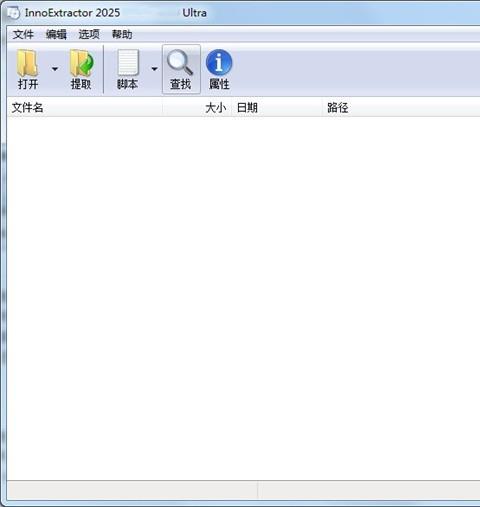Click the InnoExtractor app icon in title bar
480x507 pixels.
[x=13, y=13]
